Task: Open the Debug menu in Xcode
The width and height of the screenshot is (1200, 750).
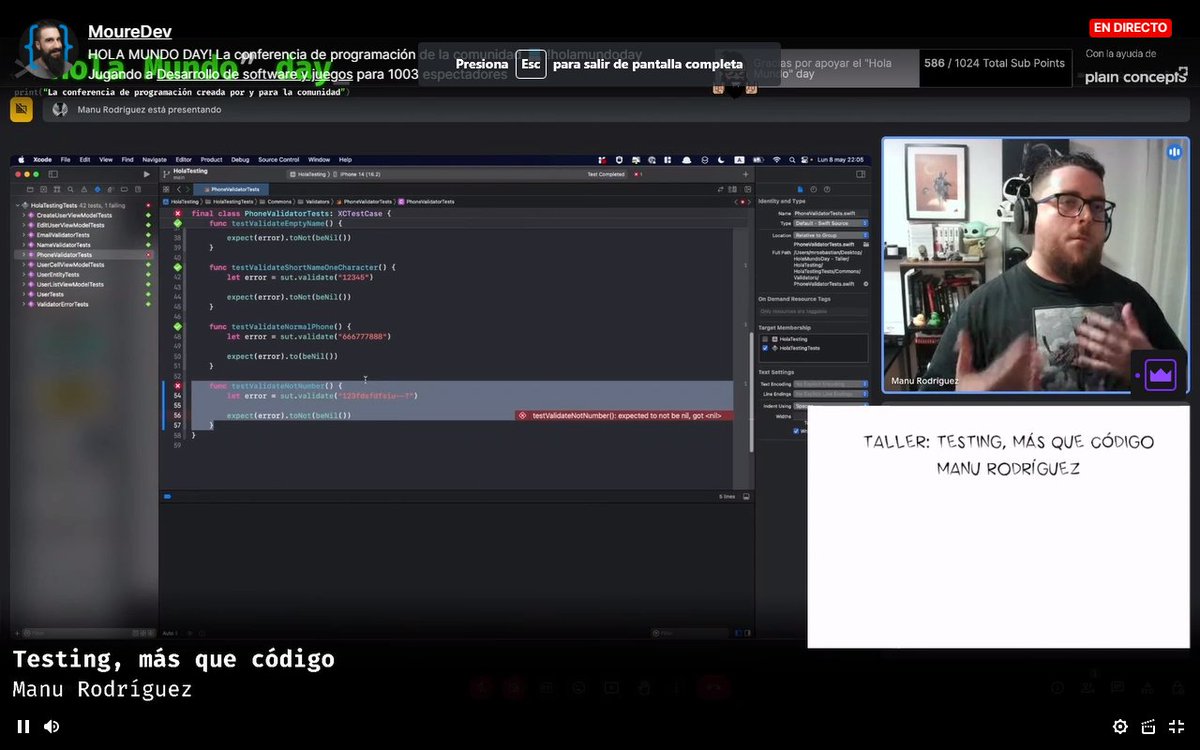Action: click(x=240, y=159)
